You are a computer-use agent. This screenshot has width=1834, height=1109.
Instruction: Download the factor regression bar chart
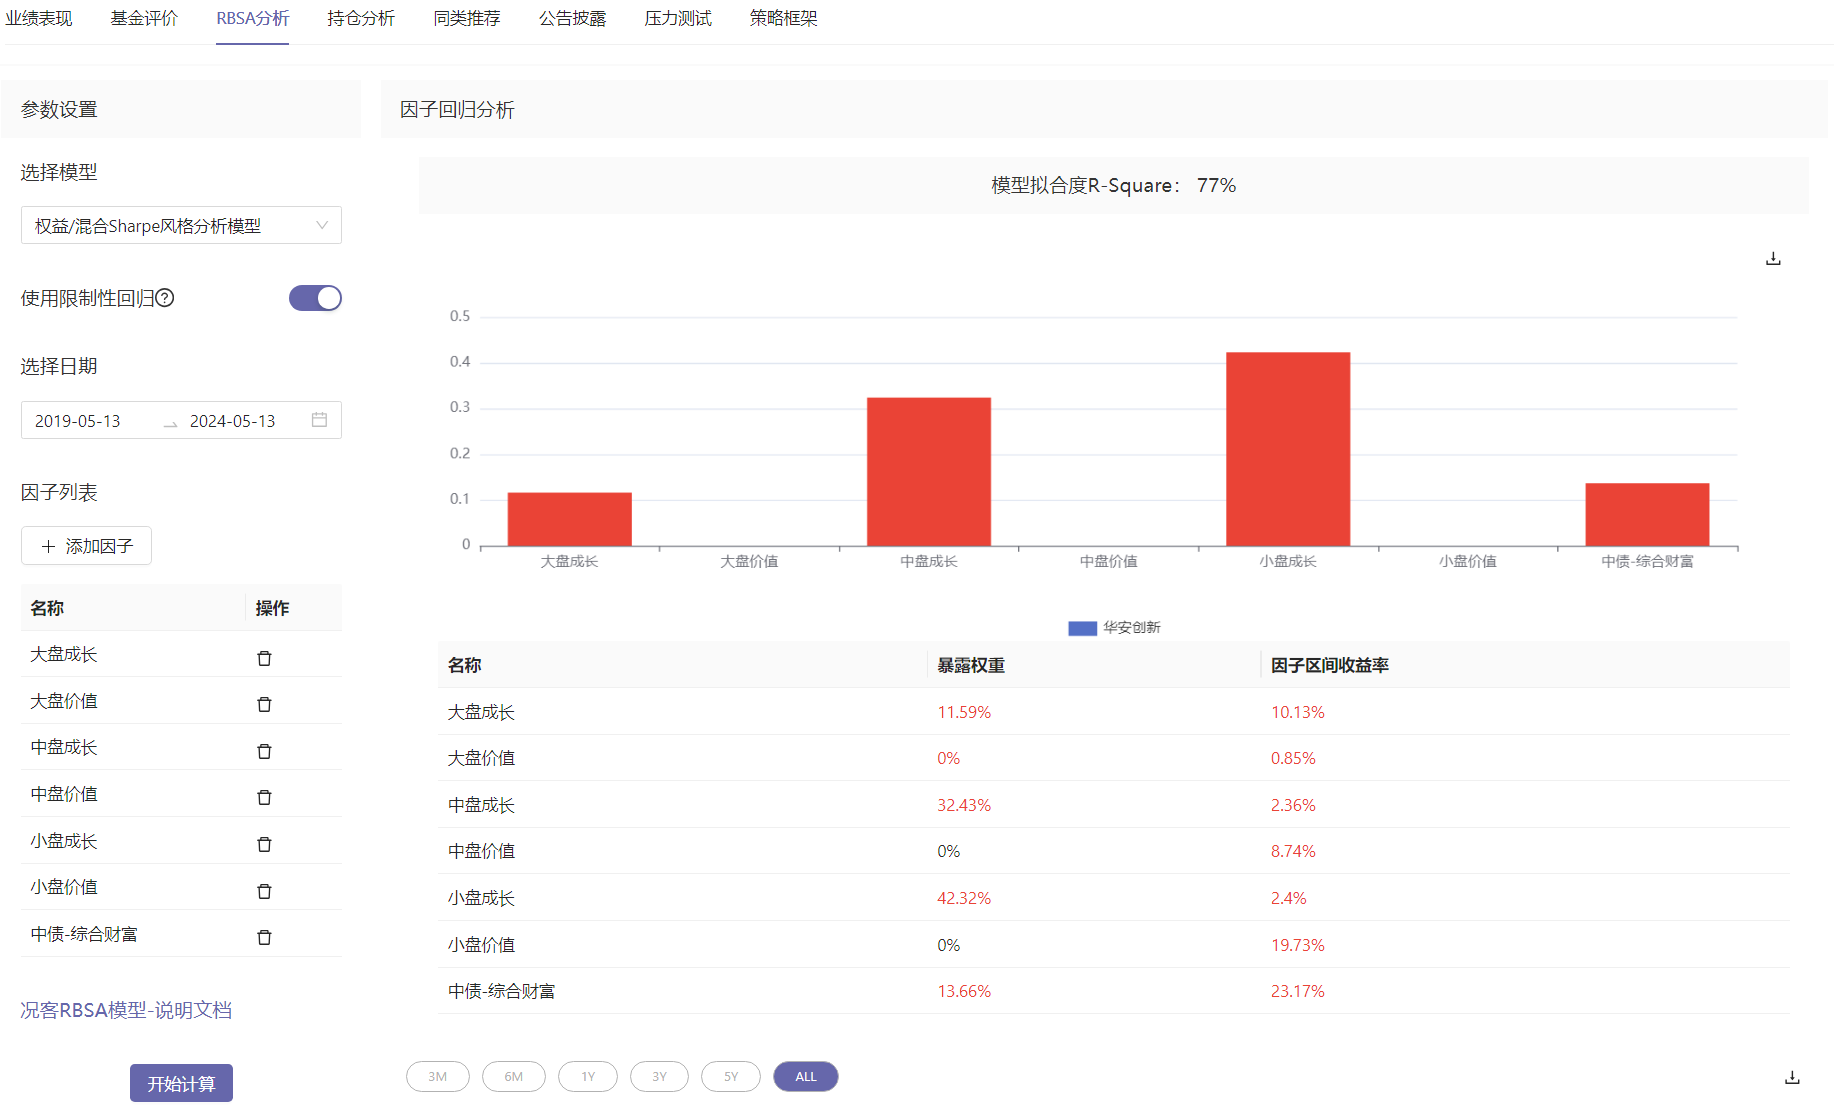pos(1773,259)
